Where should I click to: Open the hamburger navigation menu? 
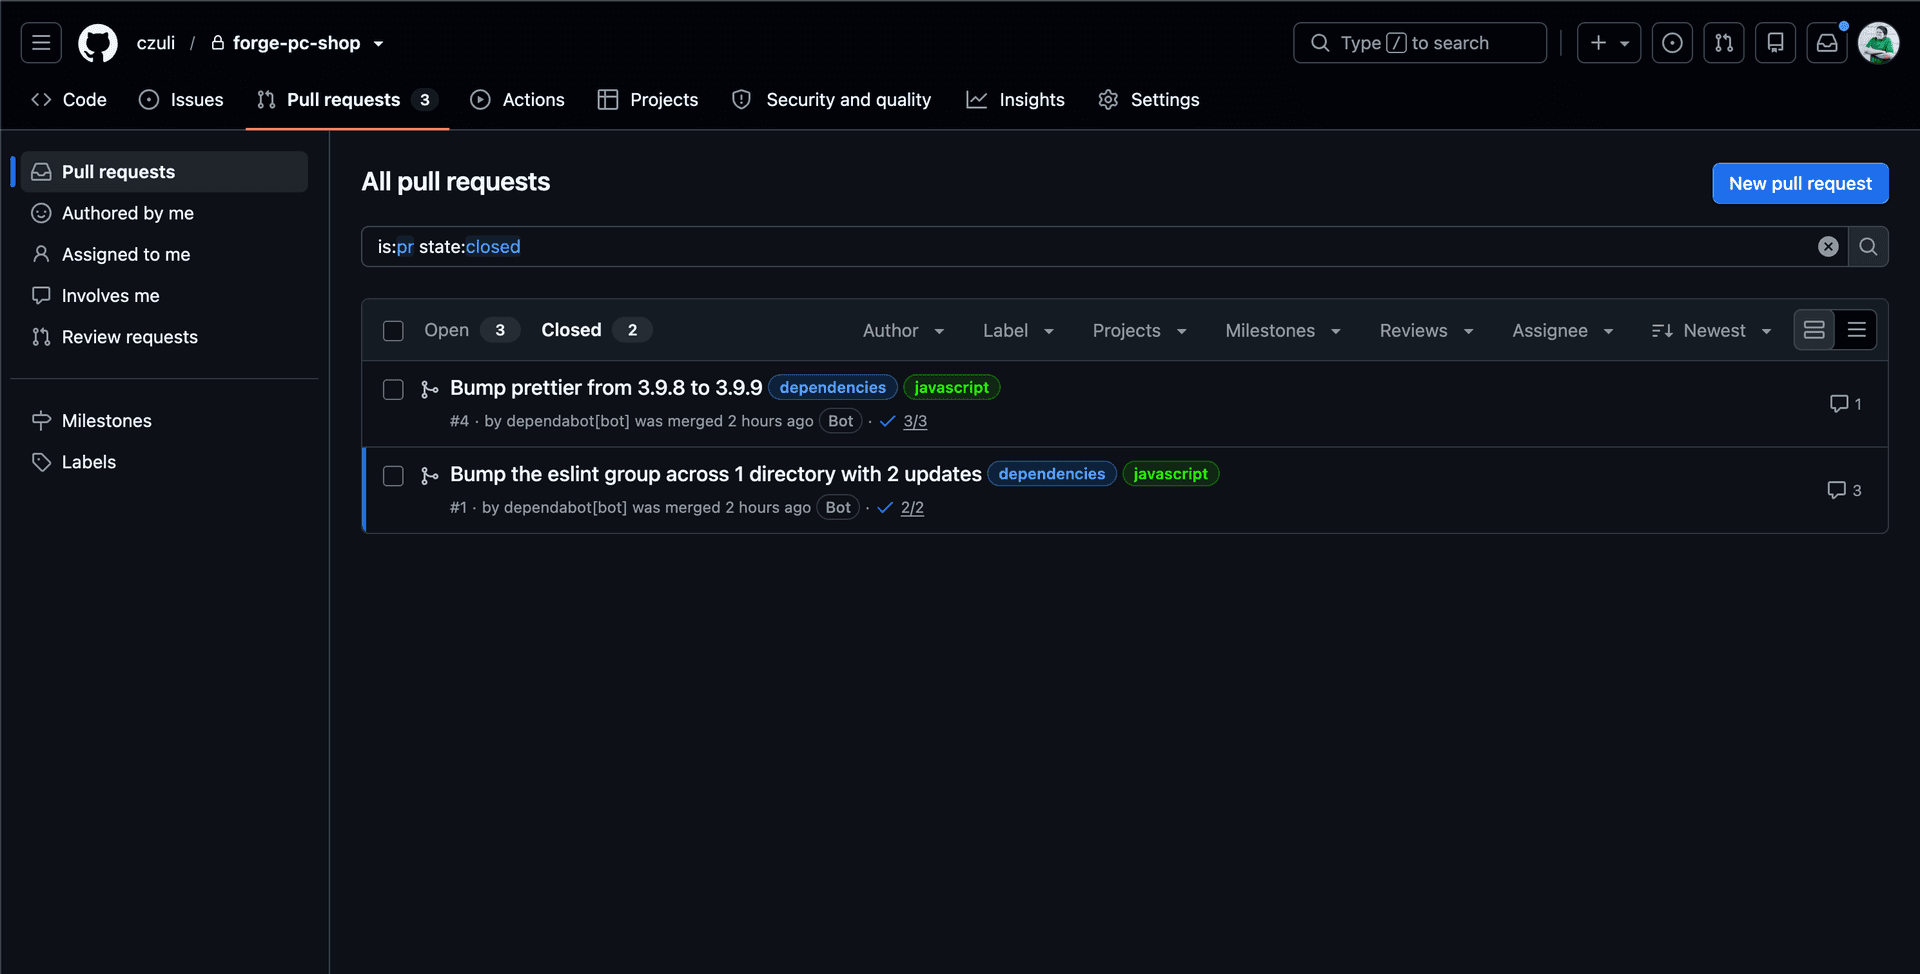(x=41, y=43)
